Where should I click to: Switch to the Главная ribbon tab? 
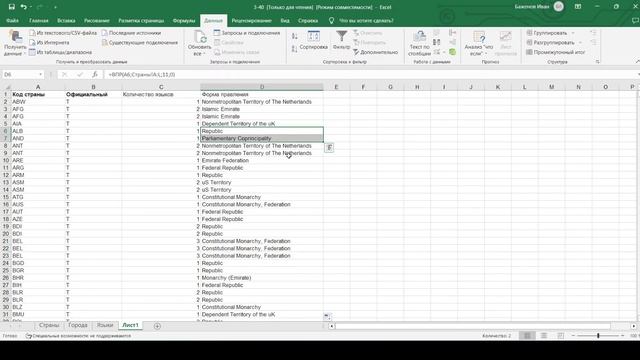[39, 20]
